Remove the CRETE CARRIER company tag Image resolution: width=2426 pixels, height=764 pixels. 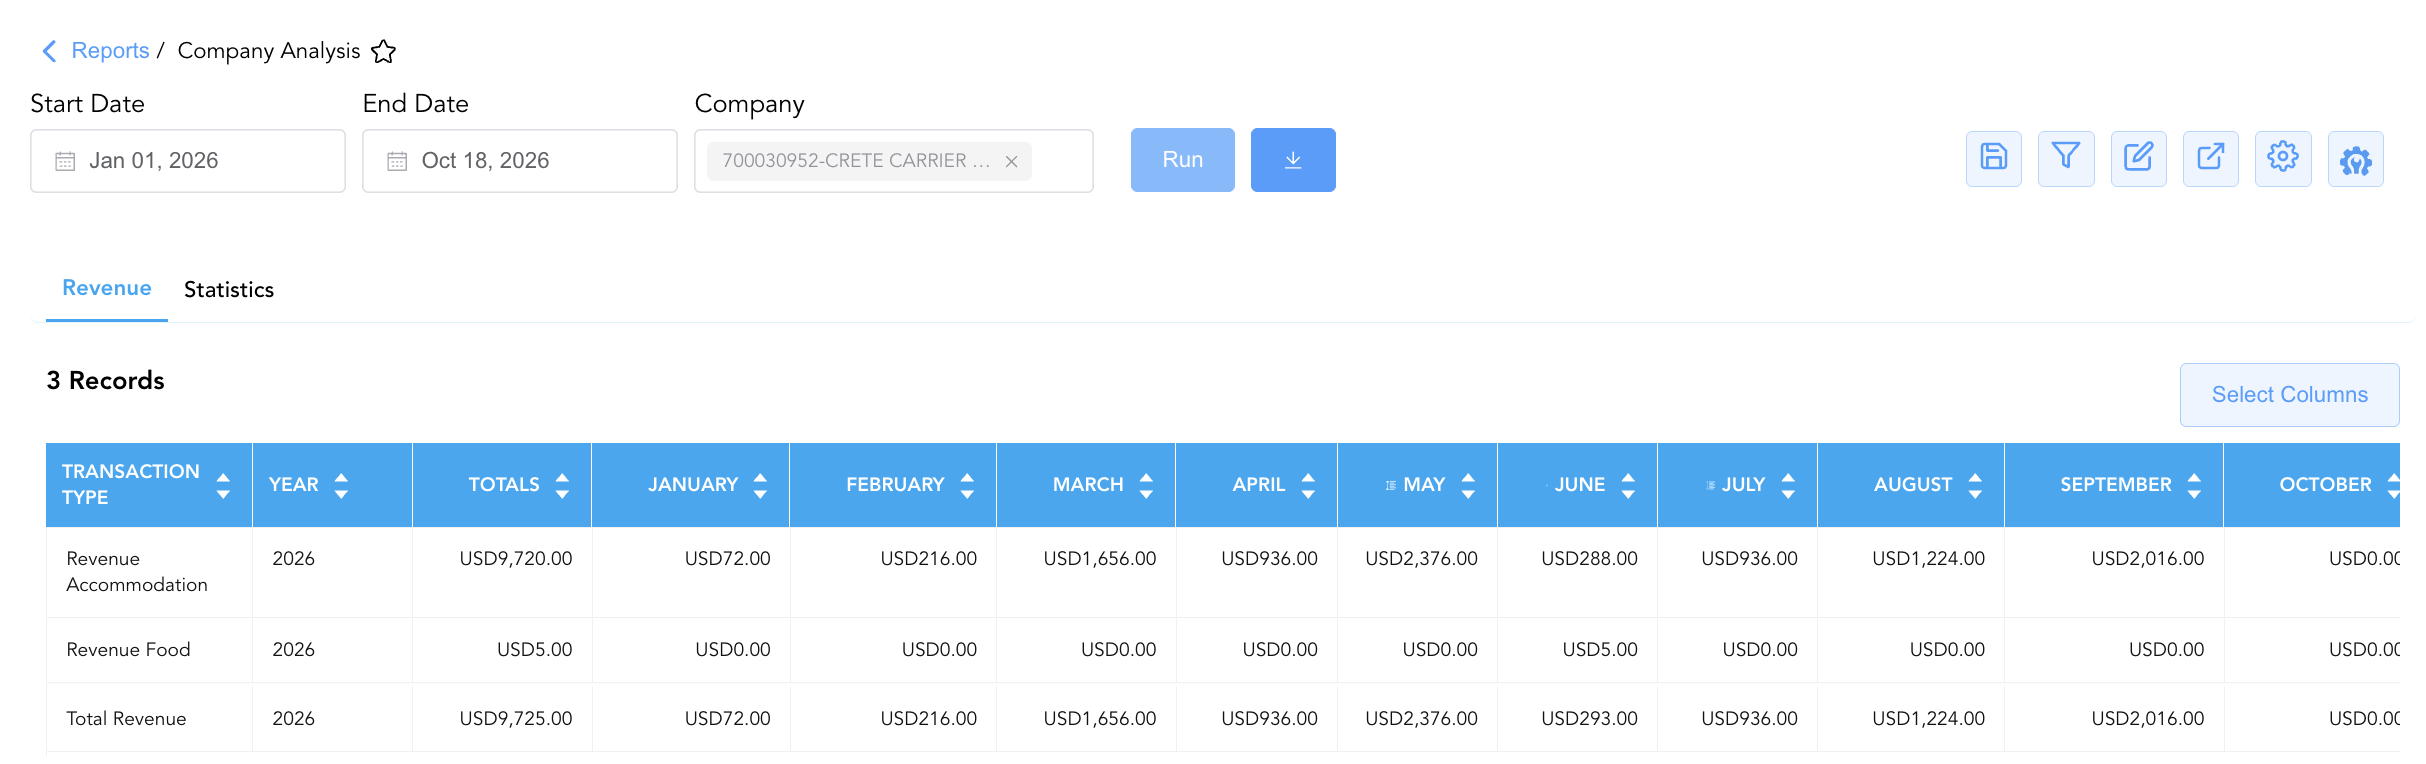(1012, 161)
